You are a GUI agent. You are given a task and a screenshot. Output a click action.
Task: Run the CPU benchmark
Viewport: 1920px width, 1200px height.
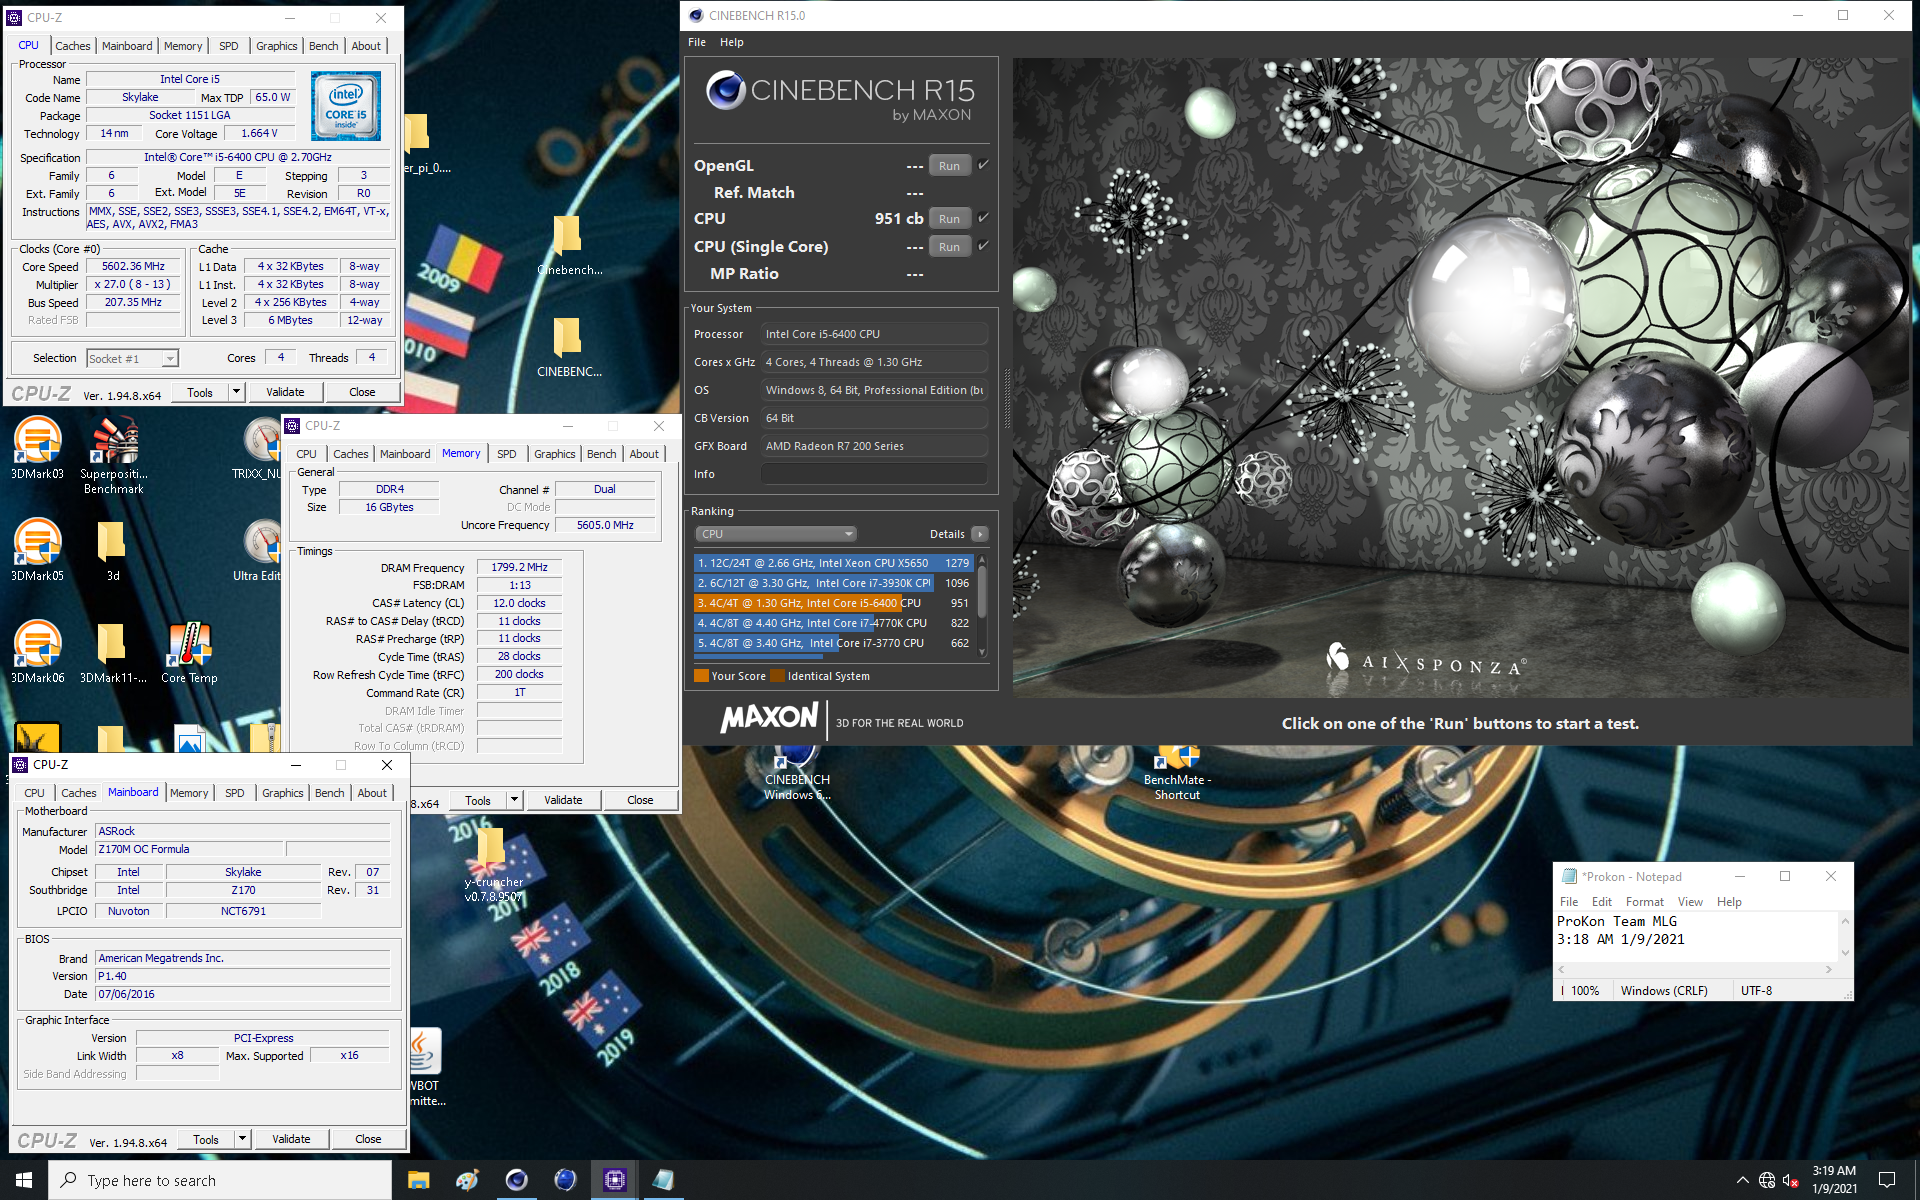949,219
